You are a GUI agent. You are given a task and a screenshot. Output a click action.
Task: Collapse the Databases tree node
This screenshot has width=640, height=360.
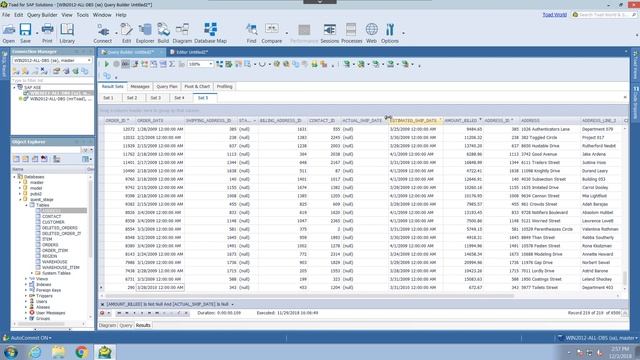pyautogui.click(x=15, y=177)
